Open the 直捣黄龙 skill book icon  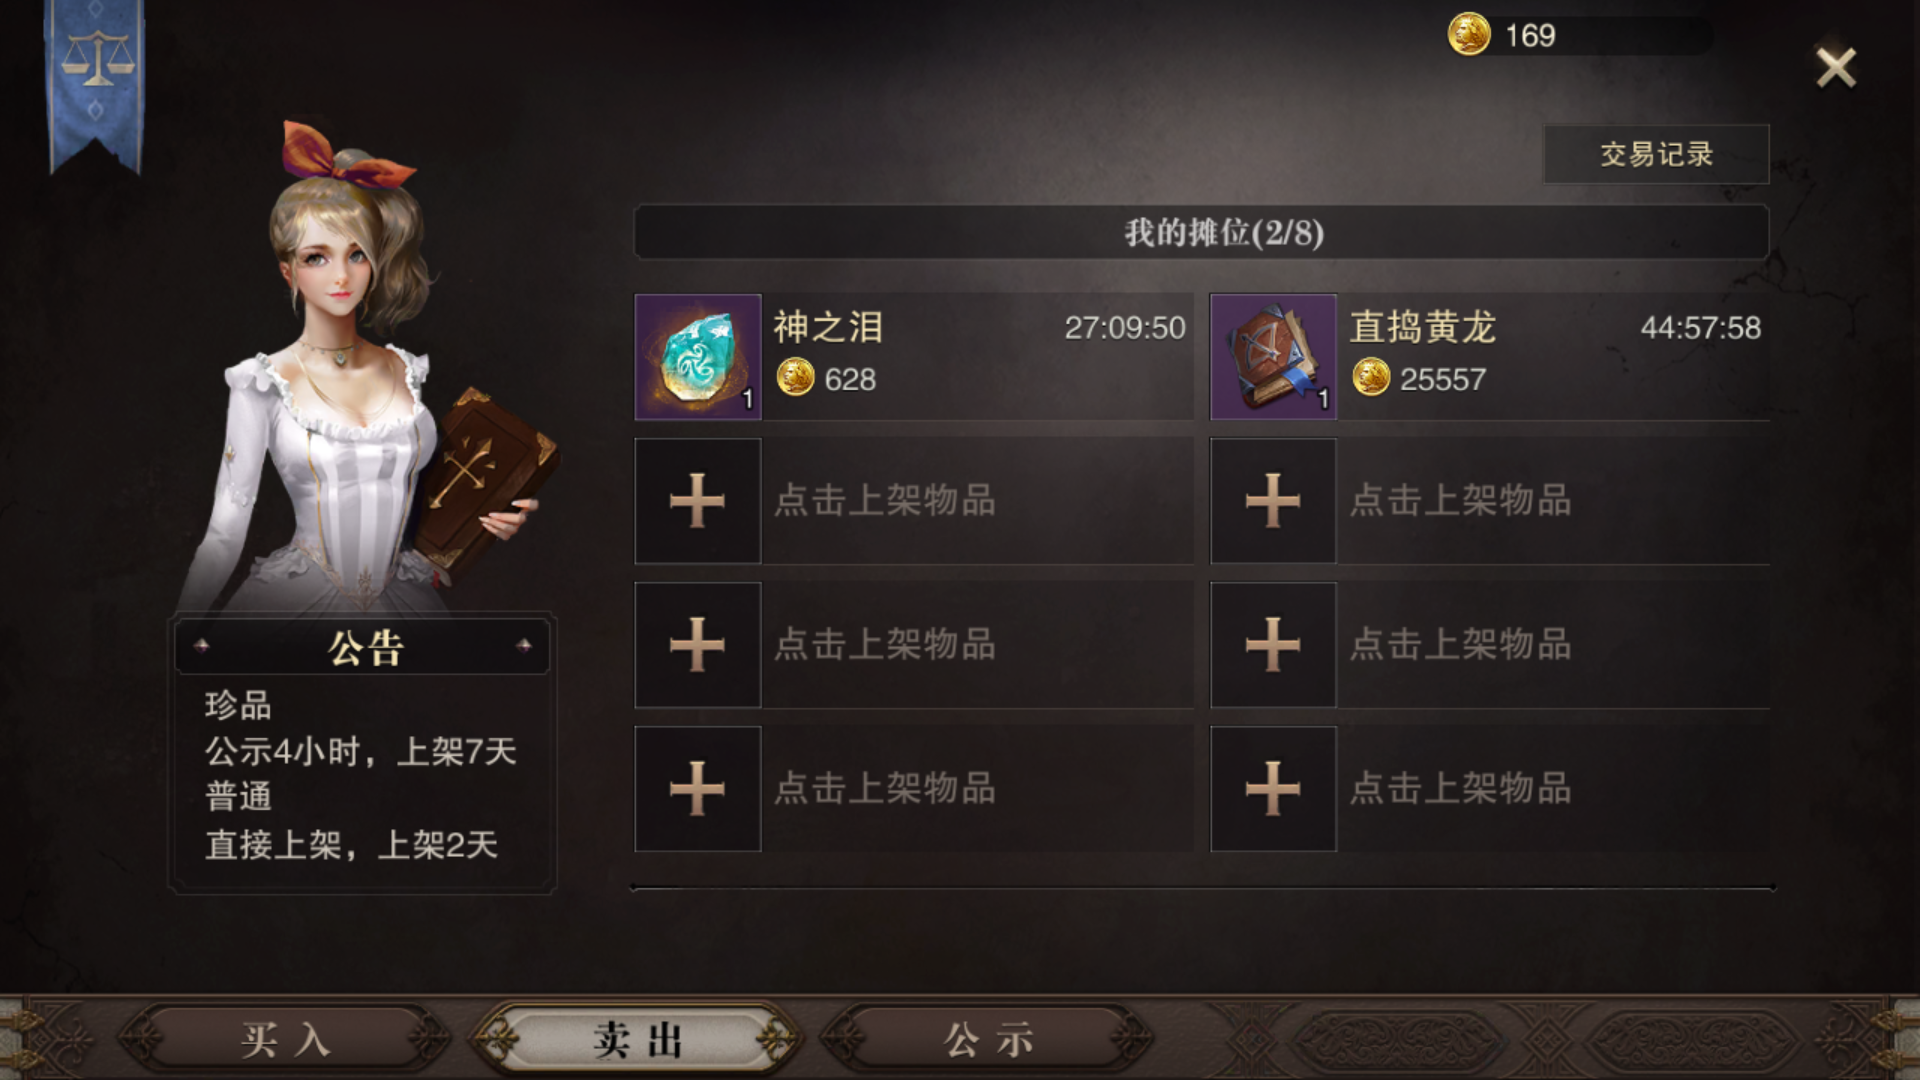pyautogui.click(x=1273, y=357)
